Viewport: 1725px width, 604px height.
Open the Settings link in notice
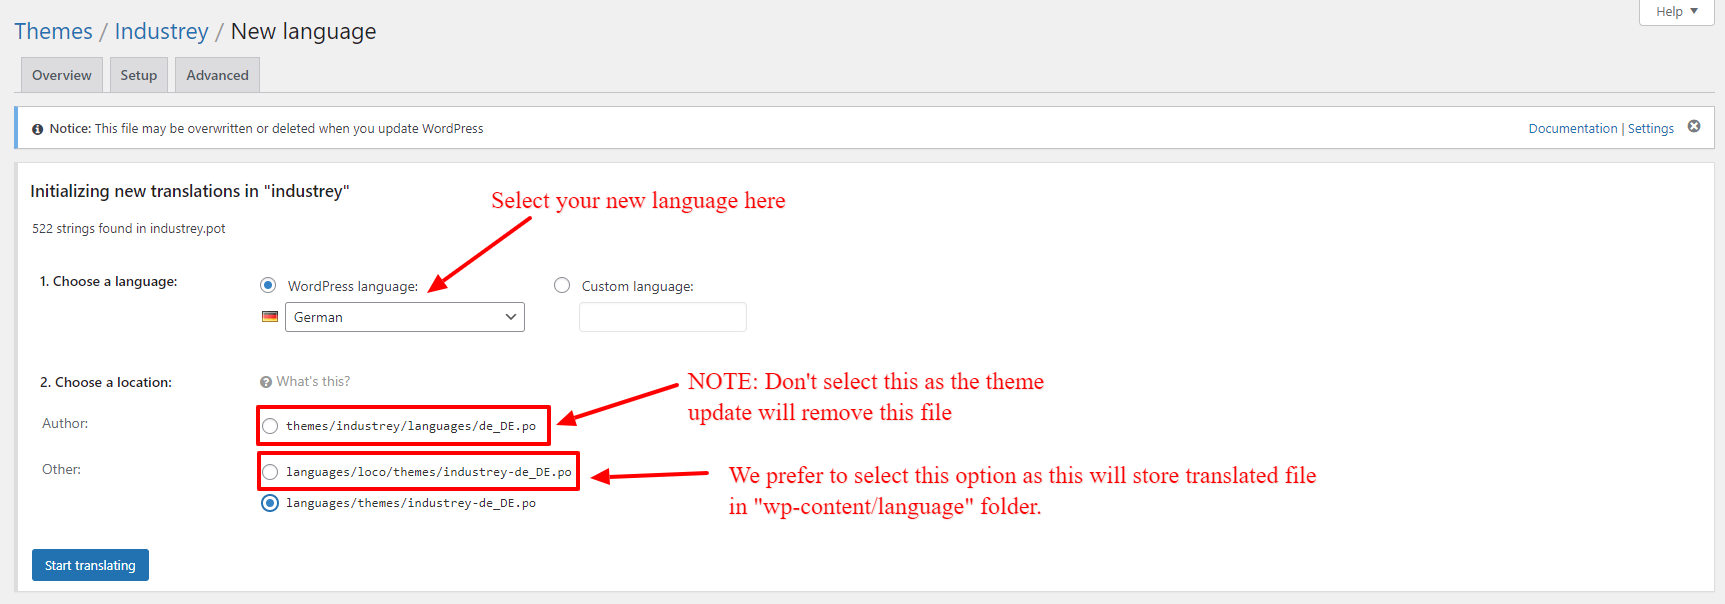click(x=1650, y=129)
